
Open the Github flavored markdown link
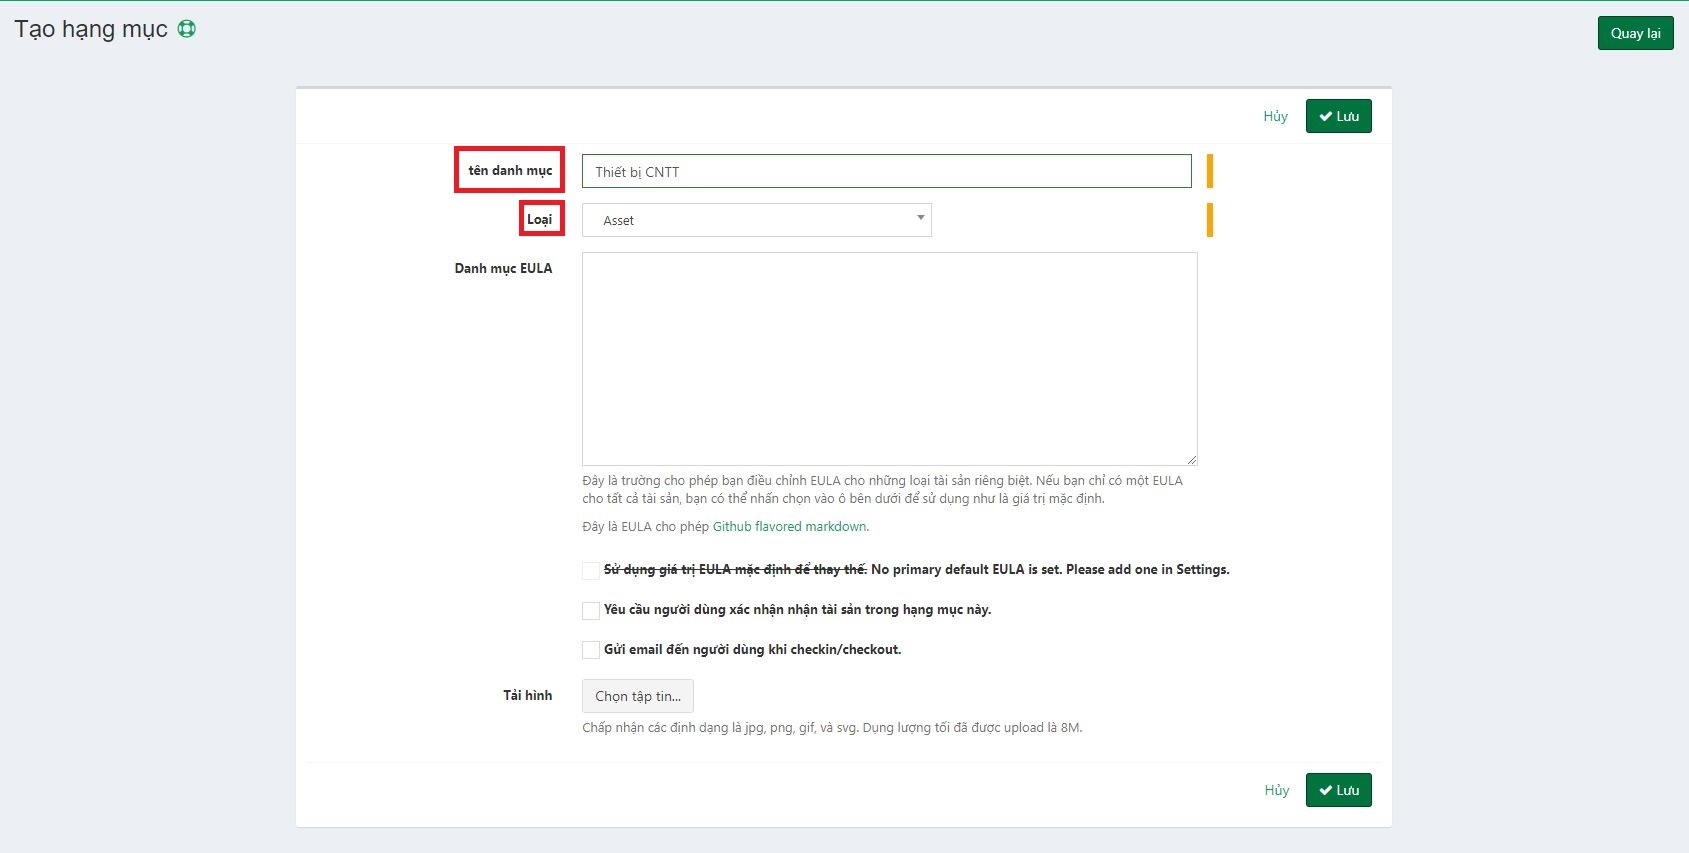[790, 526]
